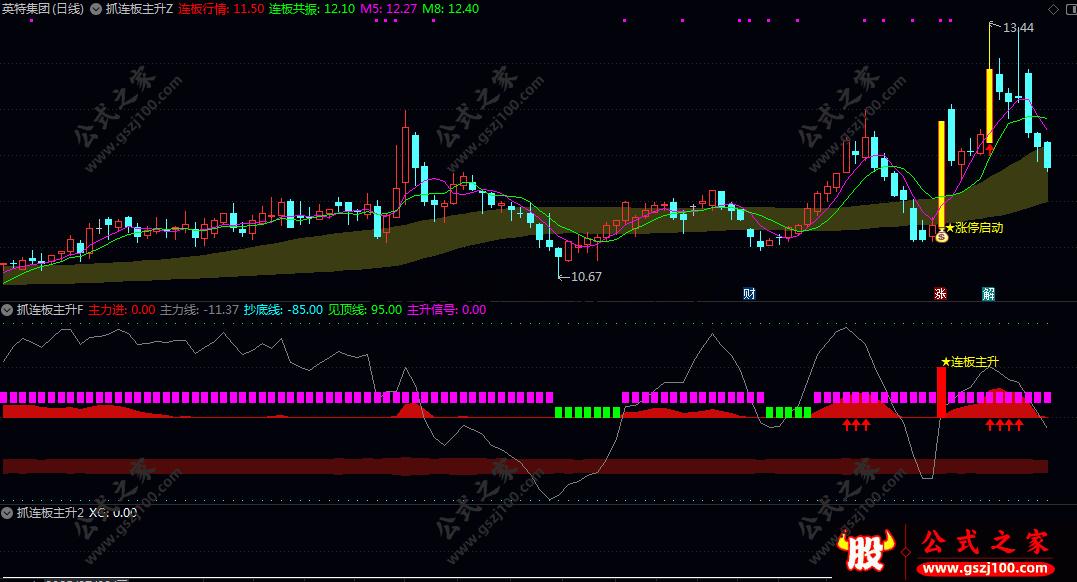Open the www.gszj100.com link in the logo
The image size is (1077, 582).
coord(987,568)
